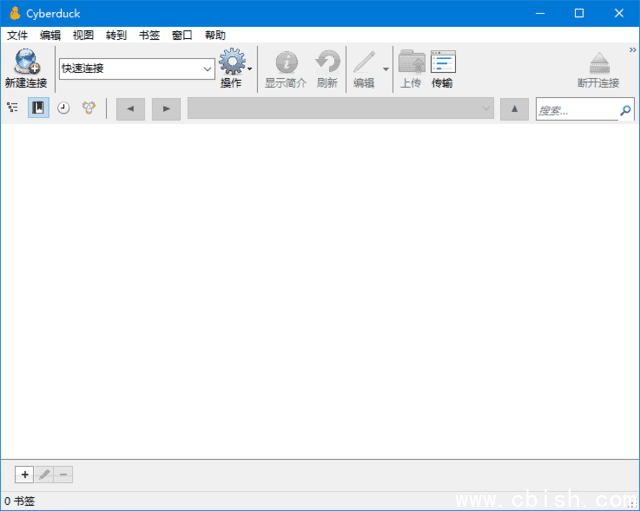Click the 新建连接 (New Connection) icon
The height and width of the screenshot is (511, 640).
pyautogui.click(x=25, y=63)
